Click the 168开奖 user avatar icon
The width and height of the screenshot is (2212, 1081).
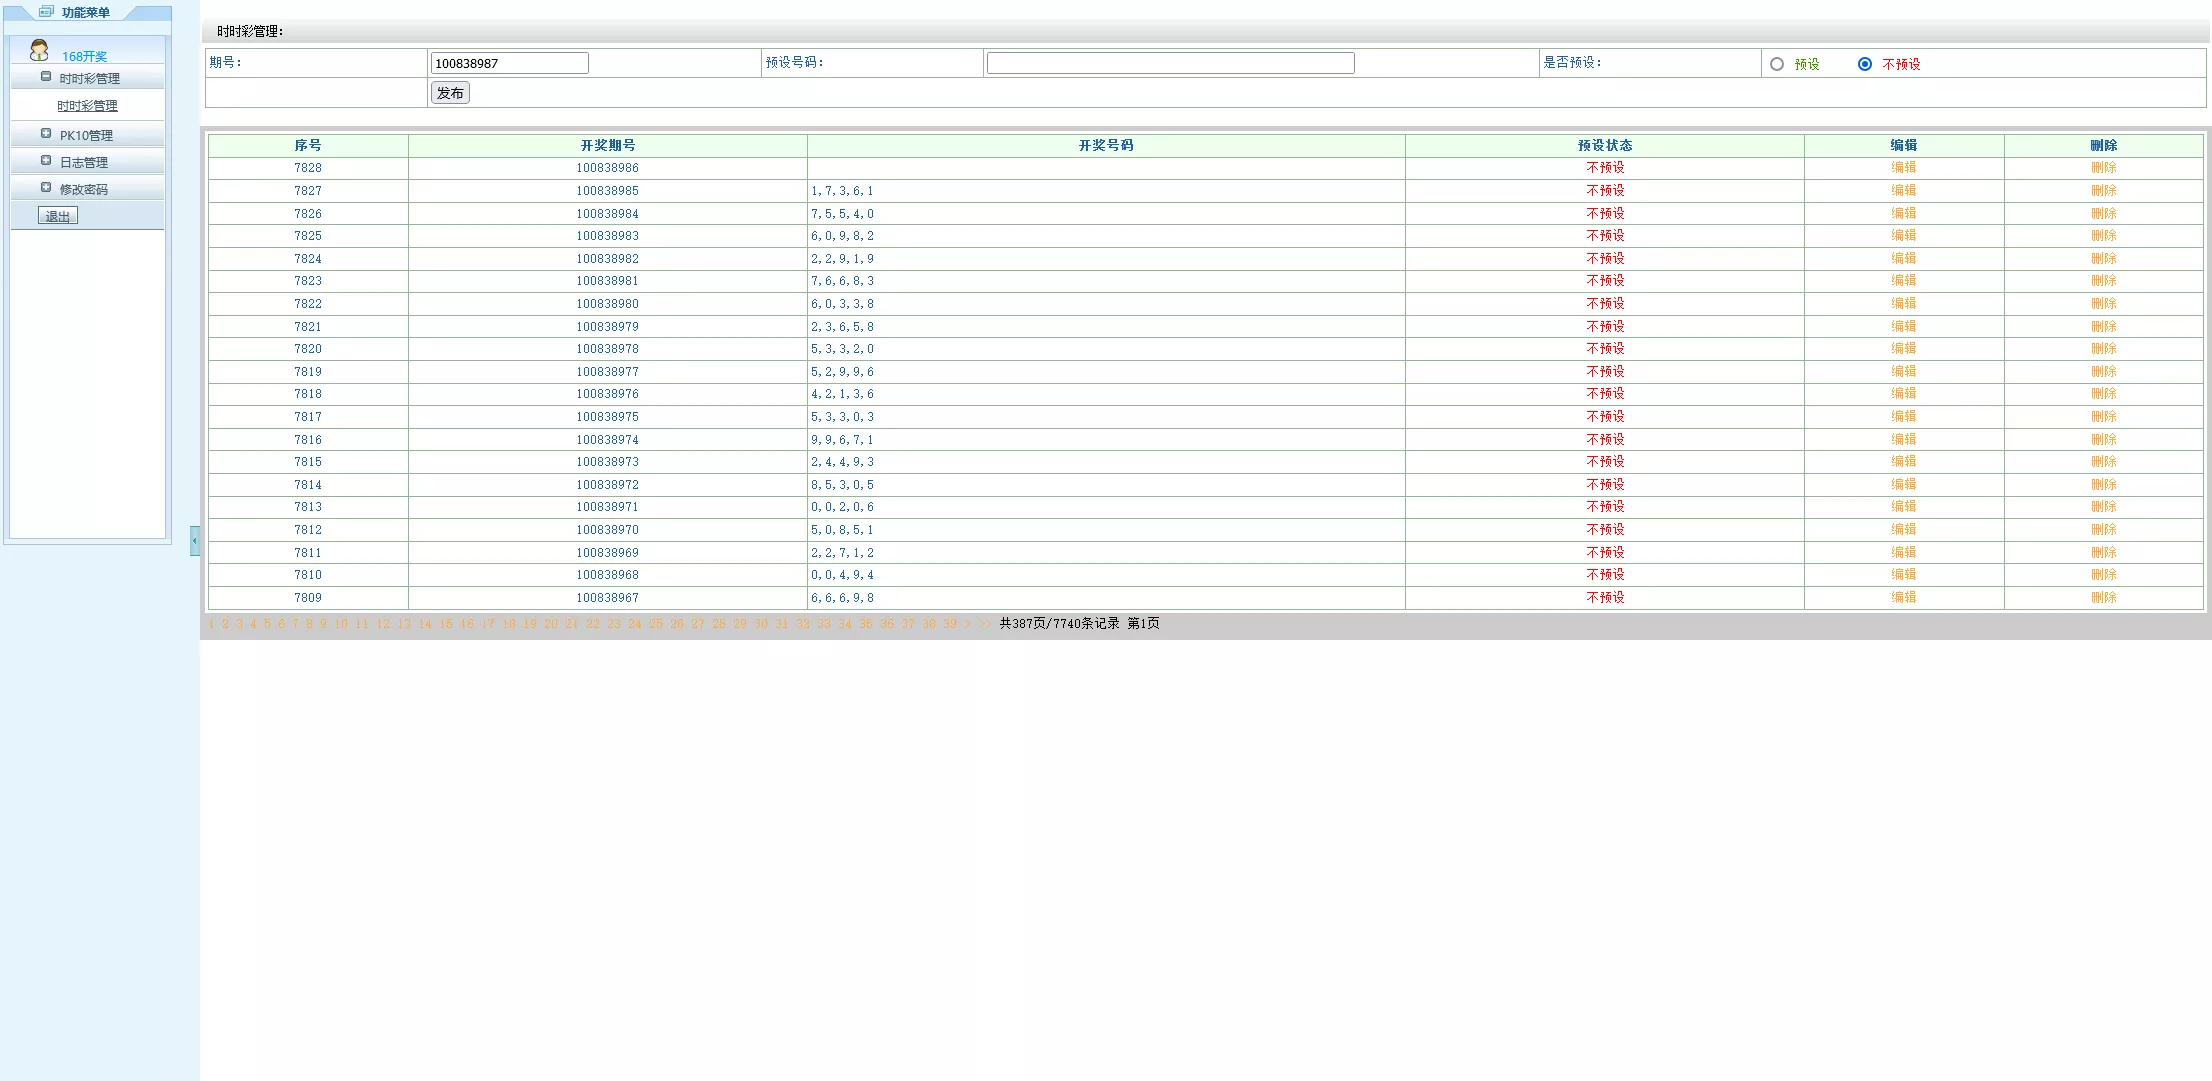tap(39, 50)
